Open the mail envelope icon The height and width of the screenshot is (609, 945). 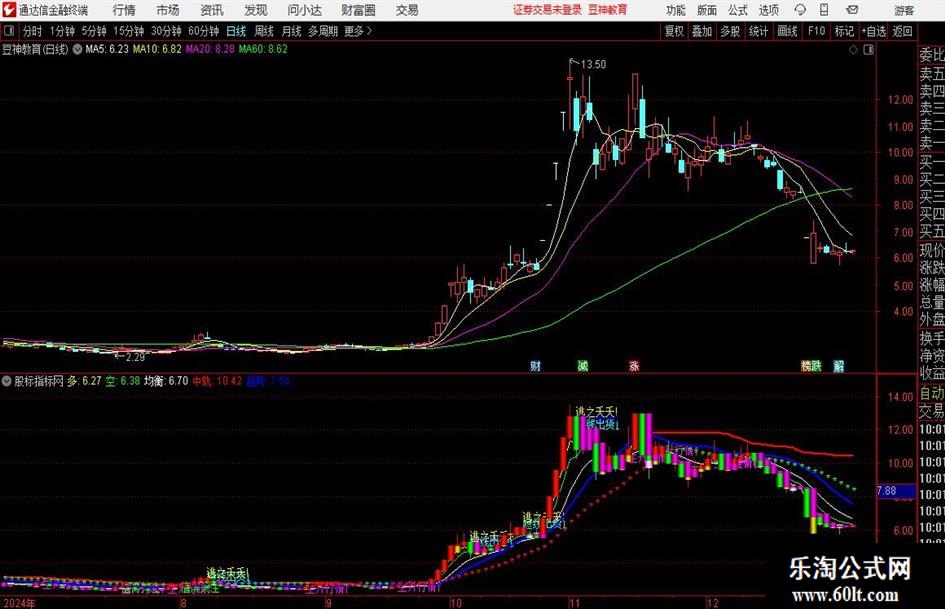pyautogui.click(x=852, y=10)
